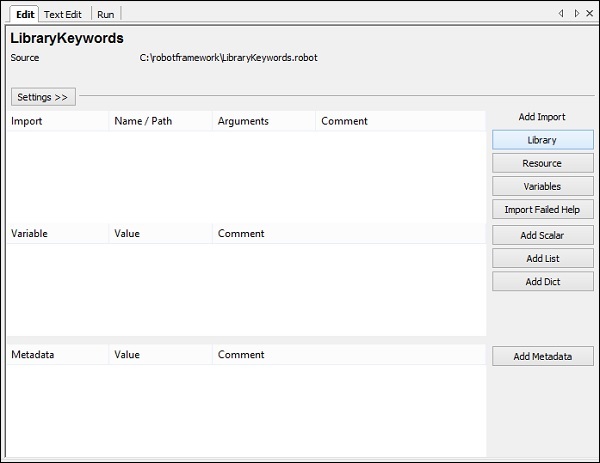Open Import Failed Help

click(542, 209)
